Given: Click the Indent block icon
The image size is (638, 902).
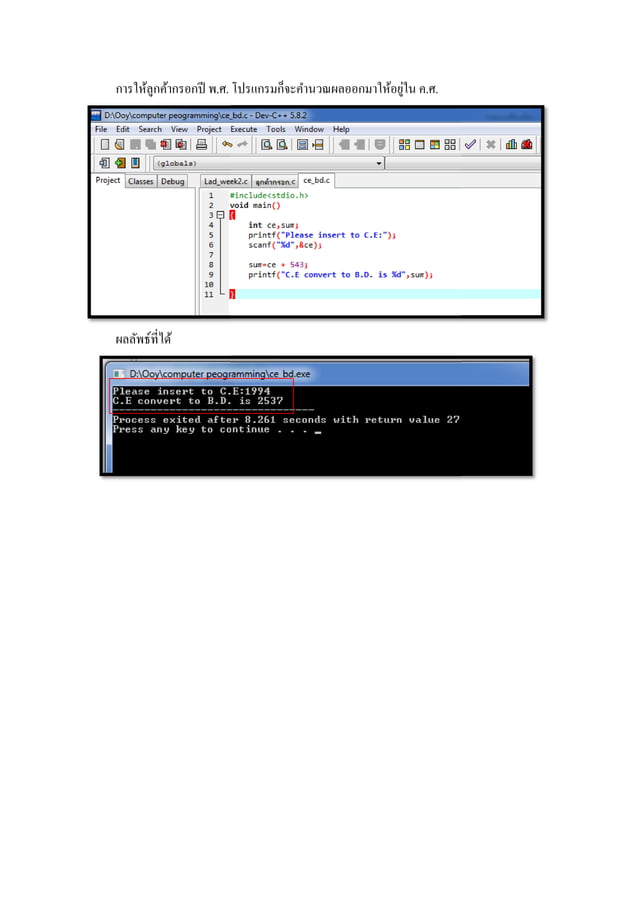Looking at the screenshot, I should pos(344,144).
